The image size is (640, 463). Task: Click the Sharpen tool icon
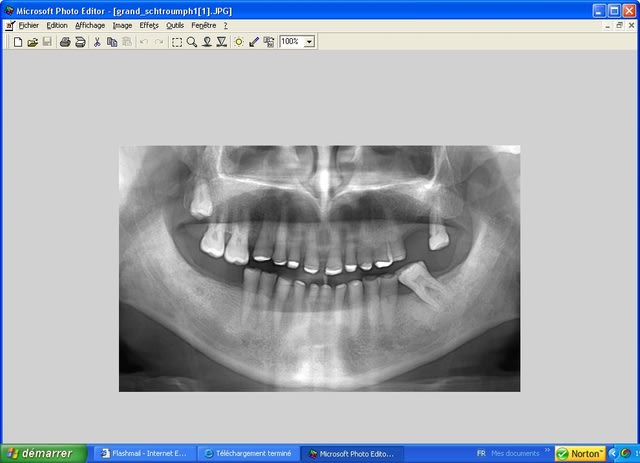[221, 42]
